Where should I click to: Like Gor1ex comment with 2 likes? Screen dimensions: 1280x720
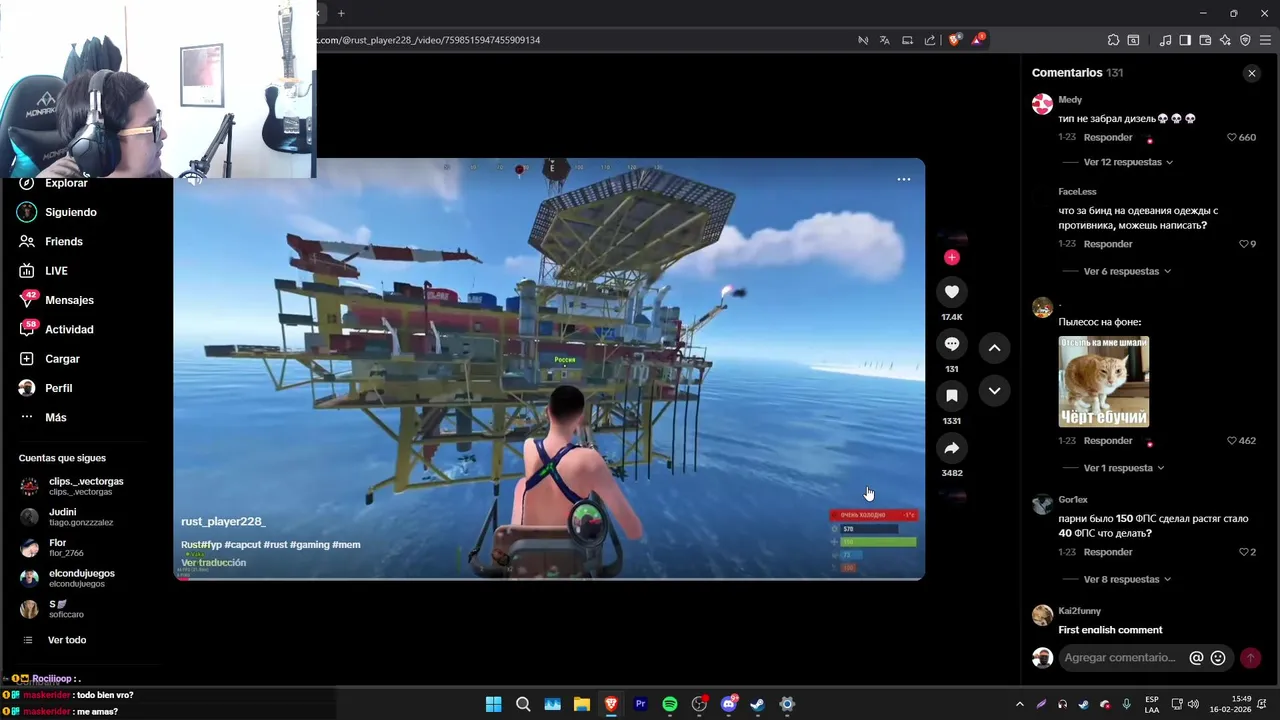(x=1244, y=552)
